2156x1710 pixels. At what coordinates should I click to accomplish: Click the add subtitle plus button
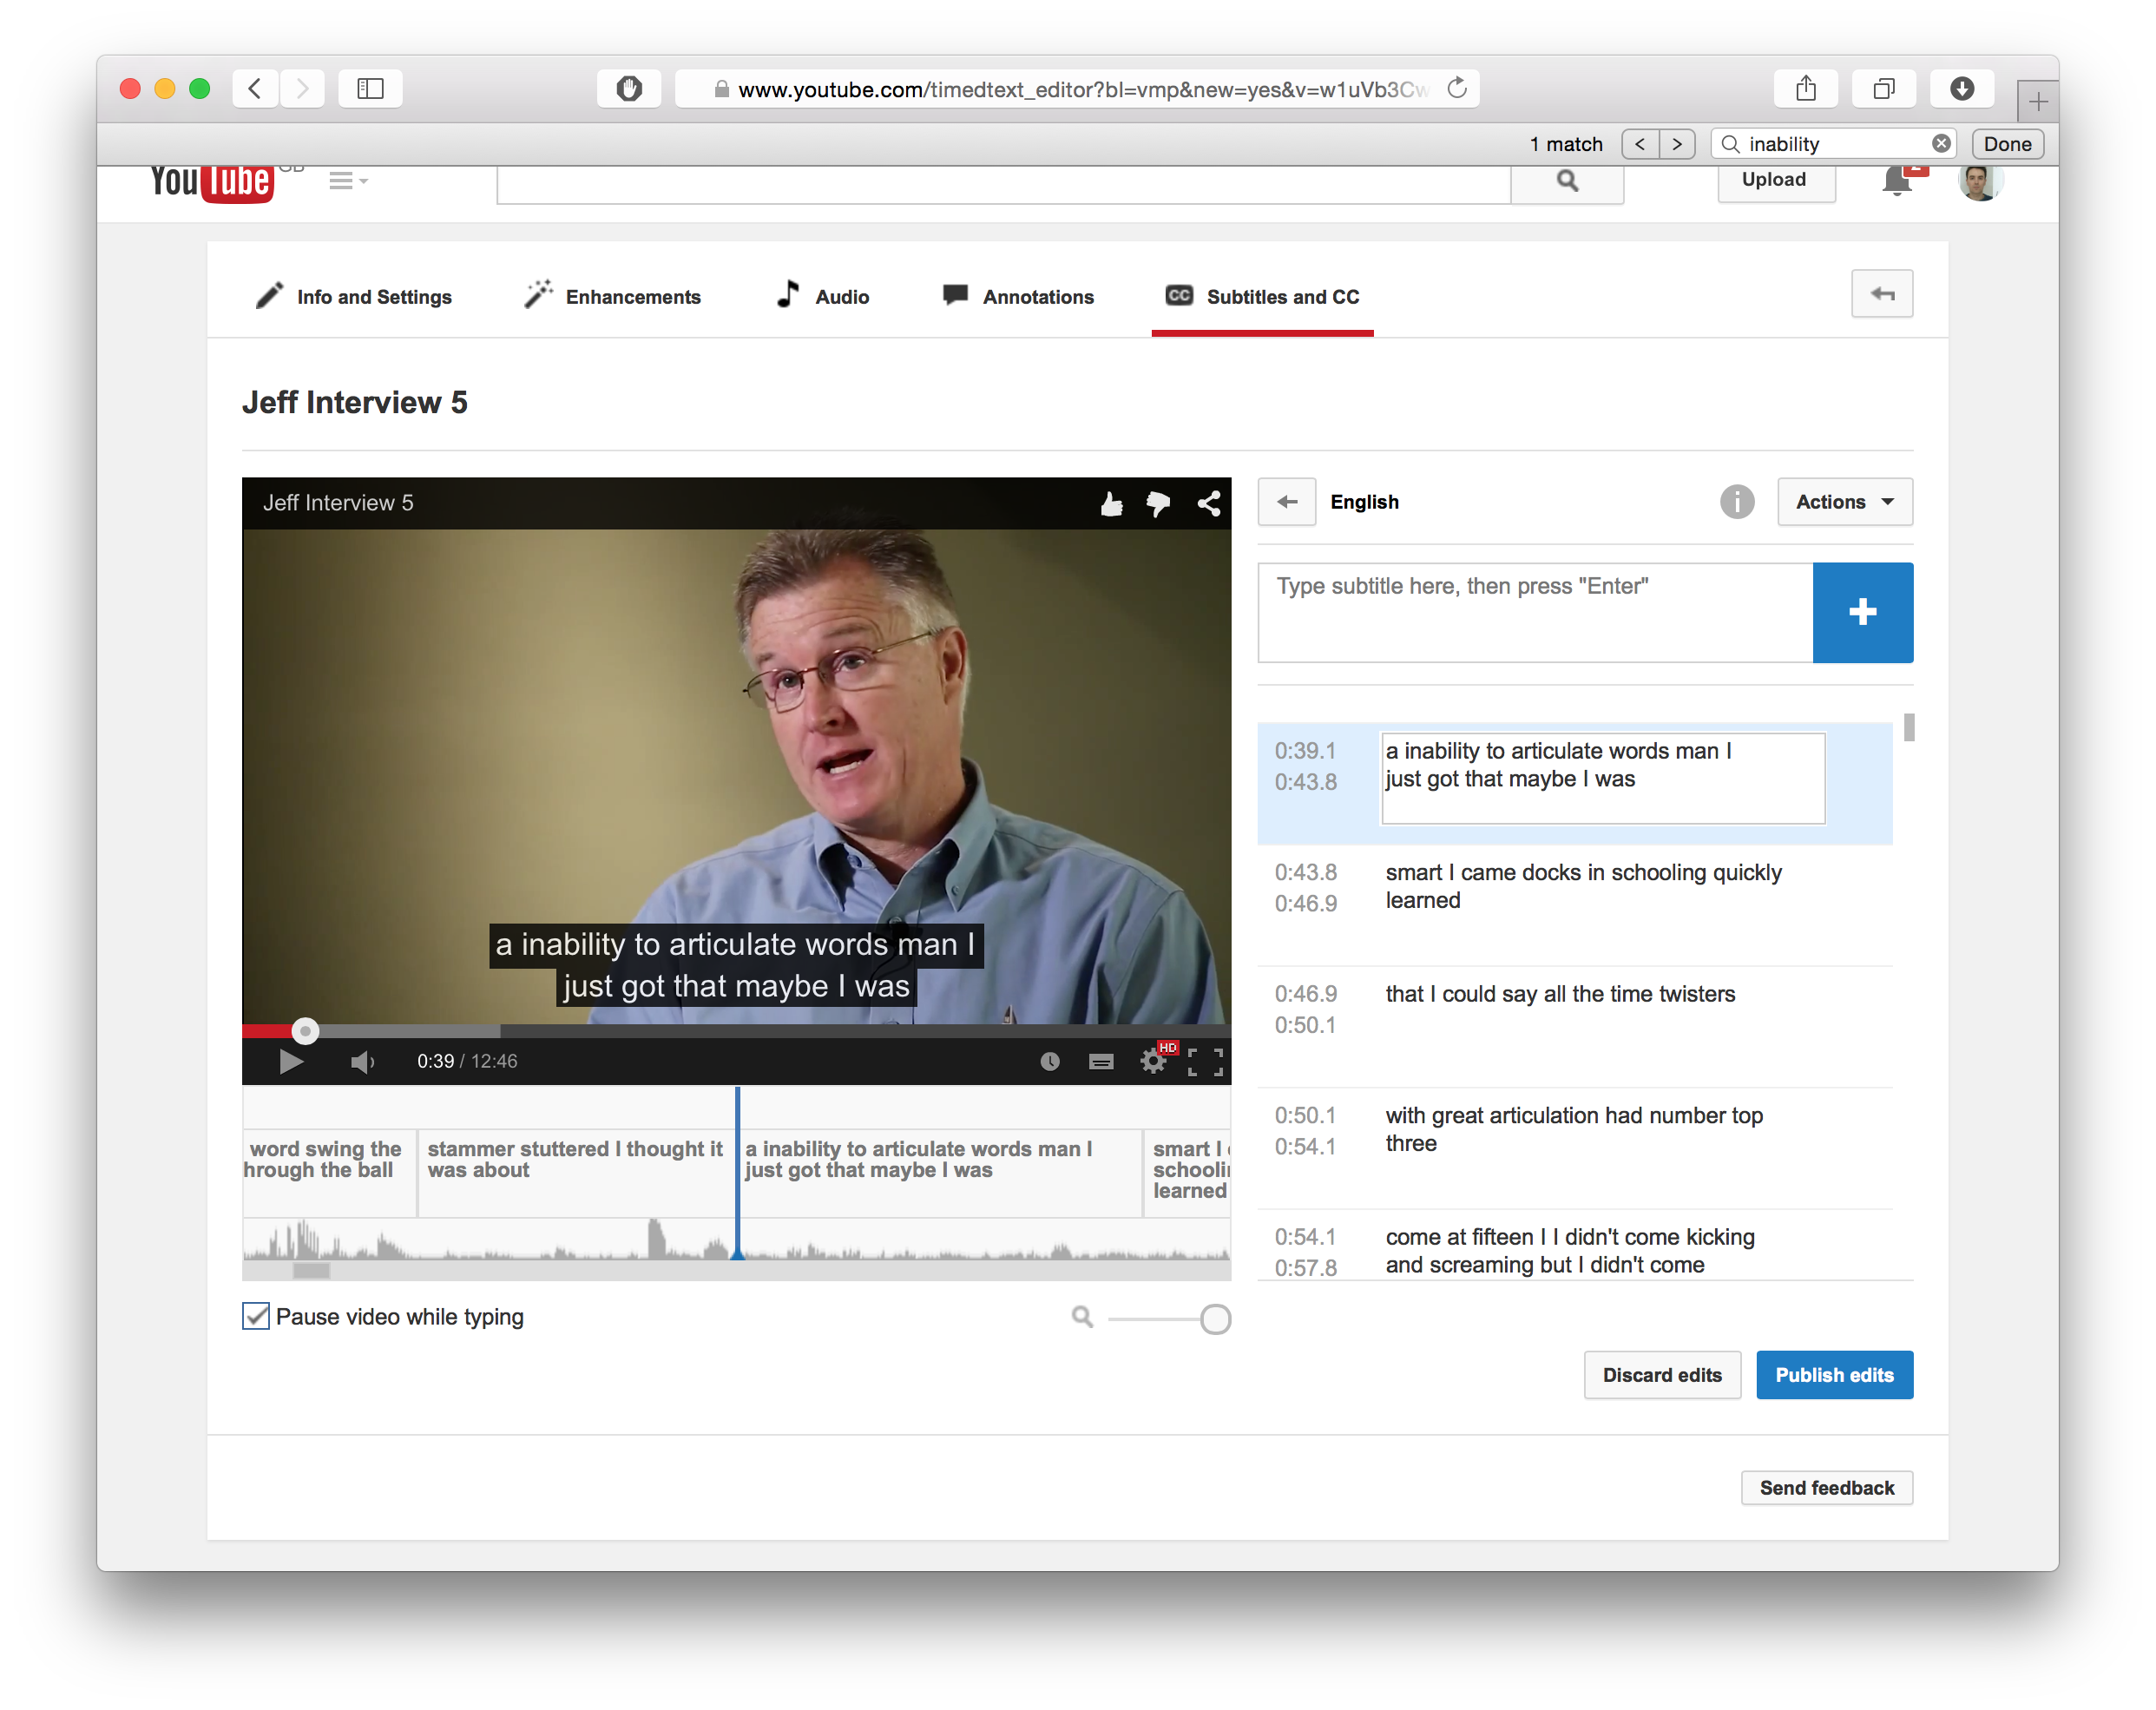point(1862,612)
